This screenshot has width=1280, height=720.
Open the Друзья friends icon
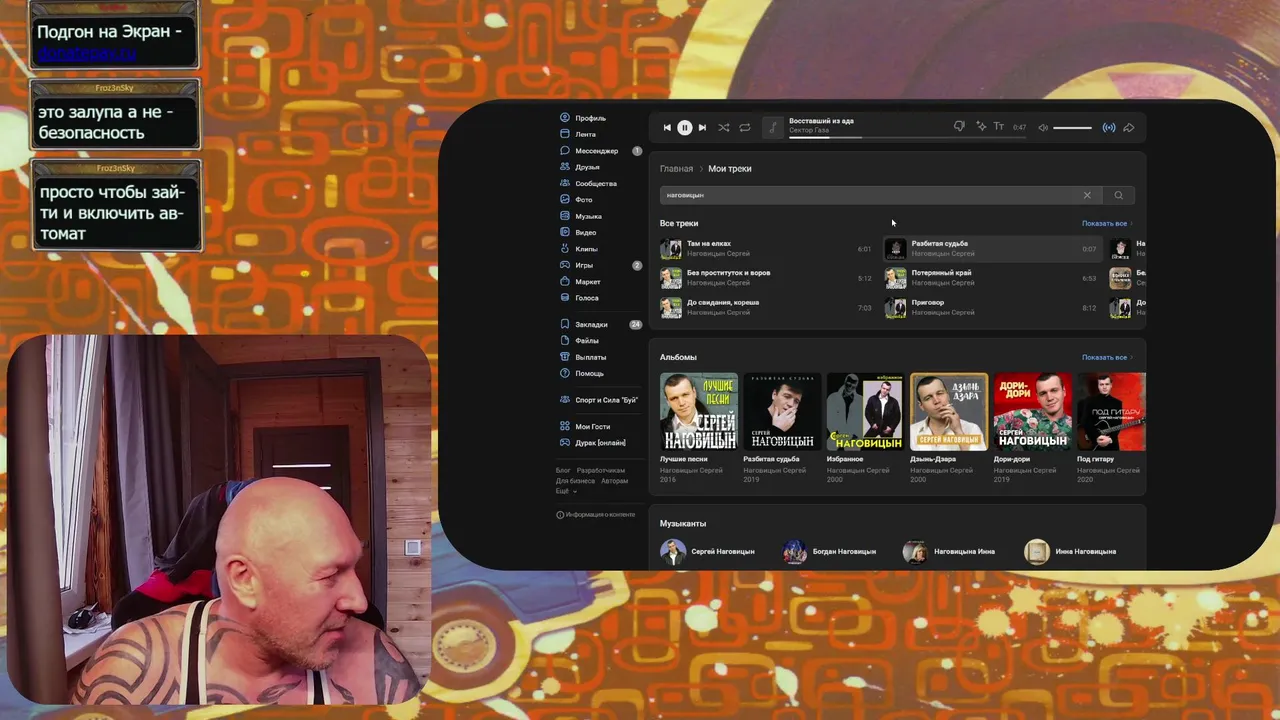[565, 167]
